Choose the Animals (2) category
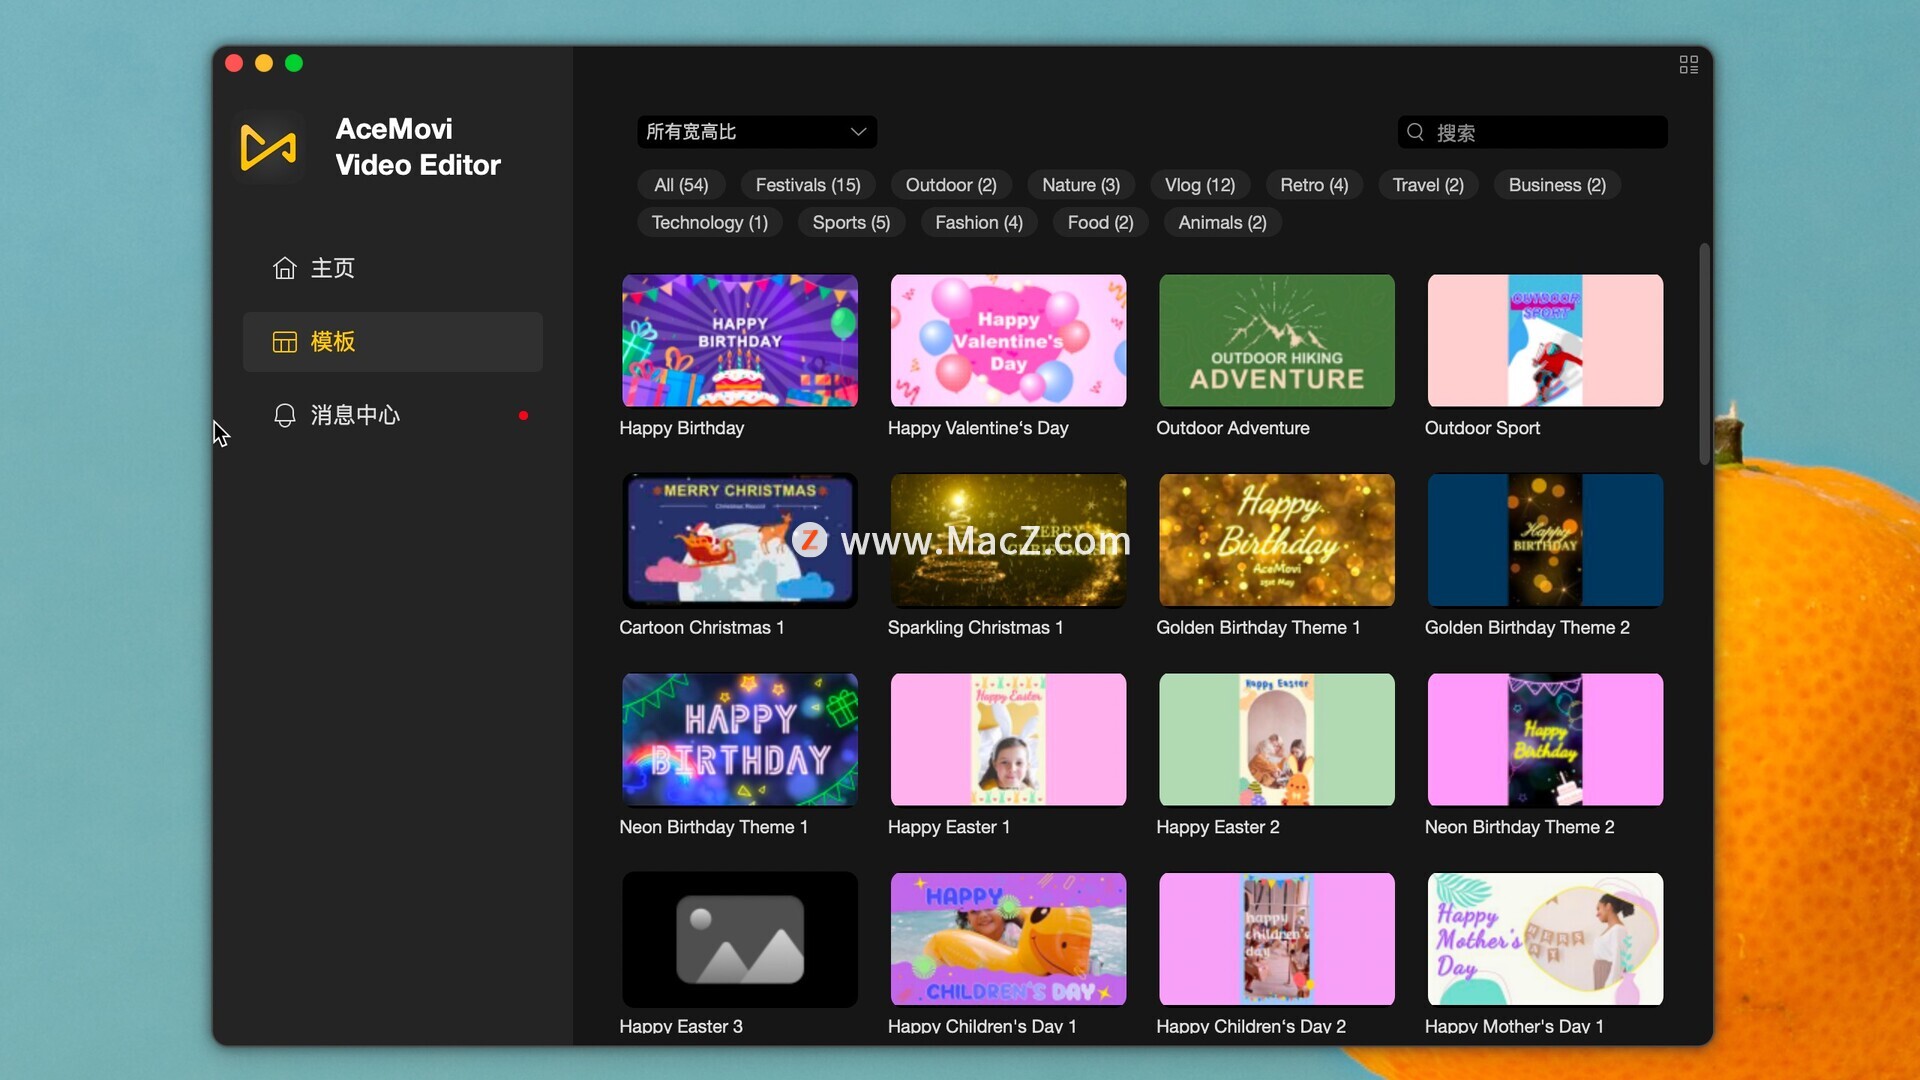 tap(1222, 223)
